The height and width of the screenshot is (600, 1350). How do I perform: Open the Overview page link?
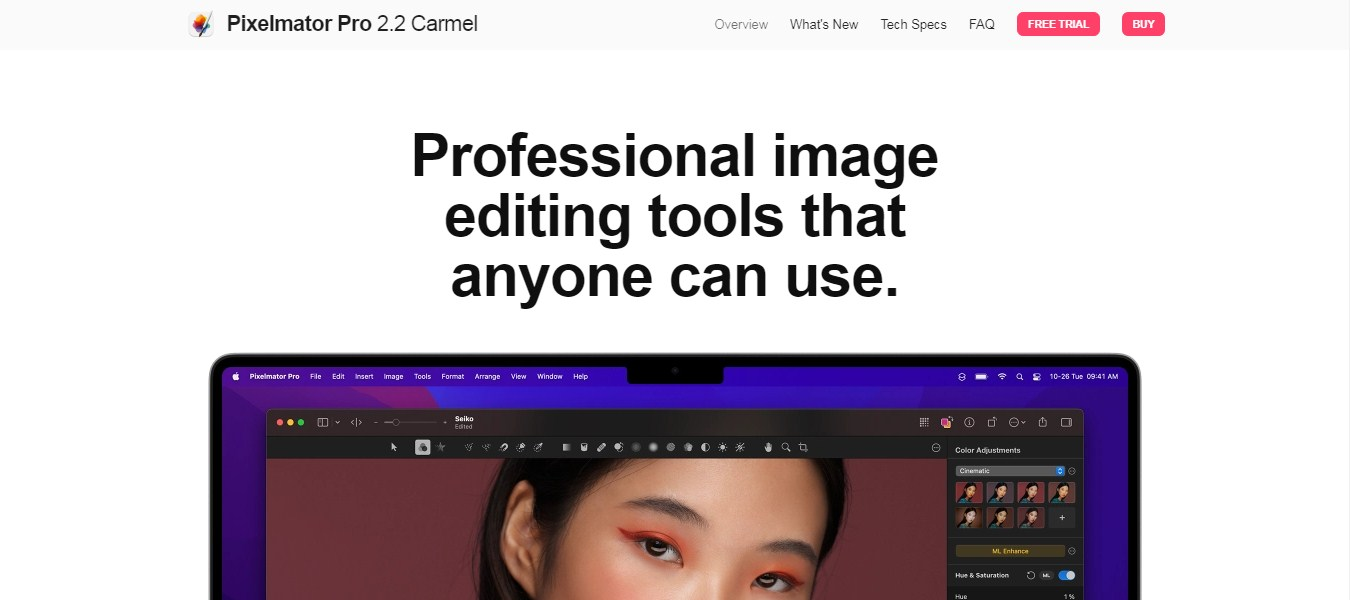tap(741, 24)
